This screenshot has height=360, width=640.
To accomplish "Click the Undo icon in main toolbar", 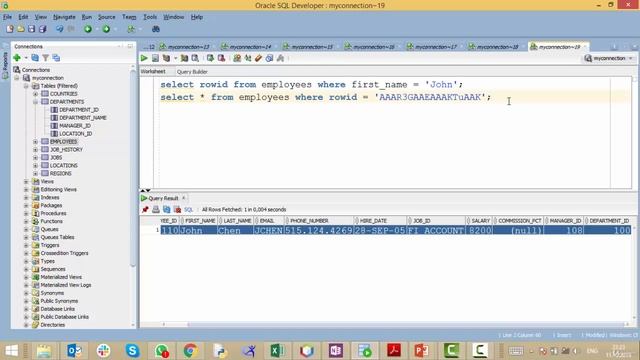I will 60,29.
